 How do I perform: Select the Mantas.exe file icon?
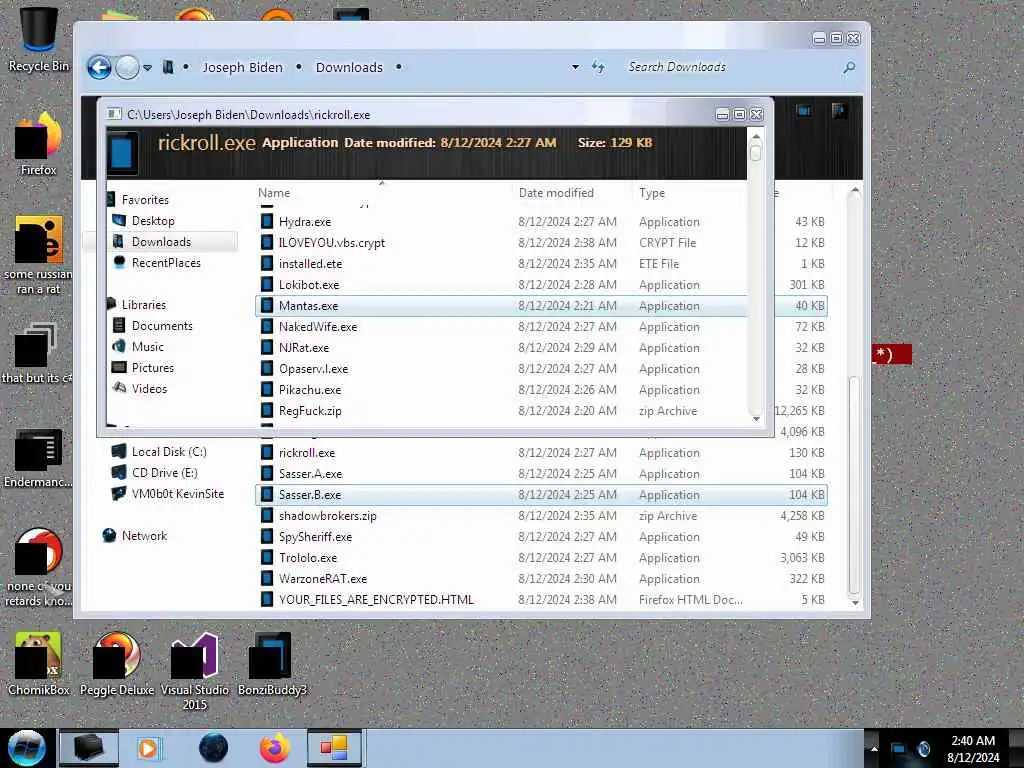266,306
